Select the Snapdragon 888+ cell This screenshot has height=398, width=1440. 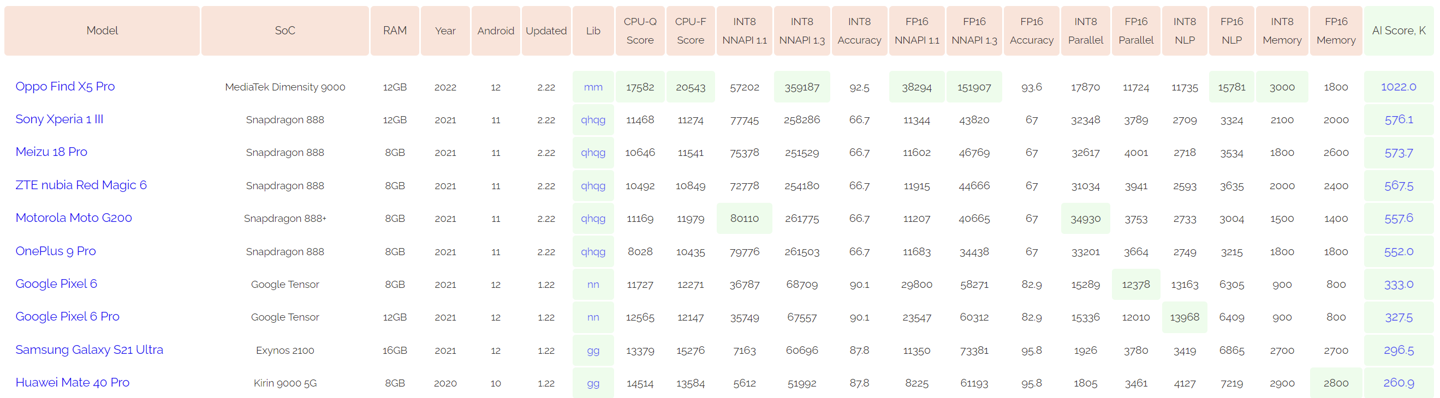[285, 219]
